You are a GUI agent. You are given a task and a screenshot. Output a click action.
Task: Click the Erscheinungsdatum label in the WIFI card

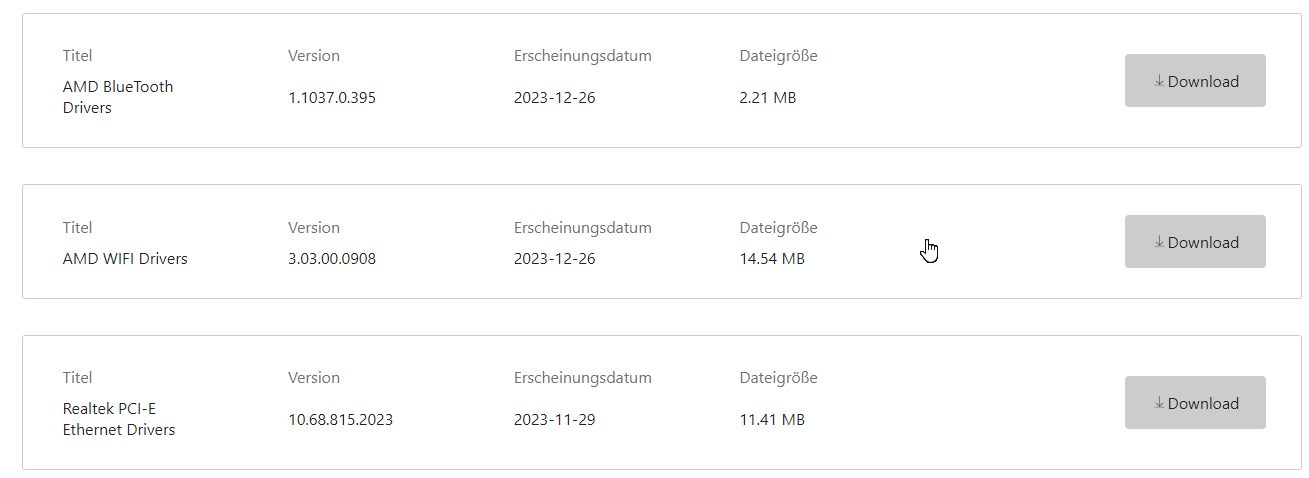582,228
